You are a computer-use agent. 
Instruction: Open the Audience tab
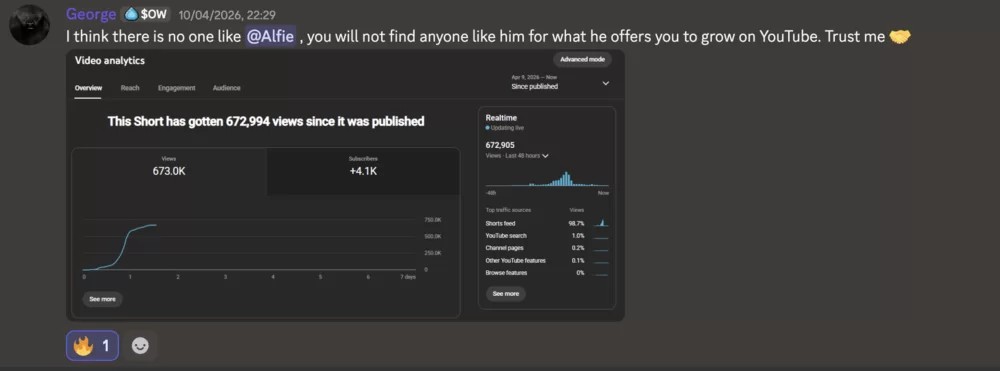click(226, 88)
